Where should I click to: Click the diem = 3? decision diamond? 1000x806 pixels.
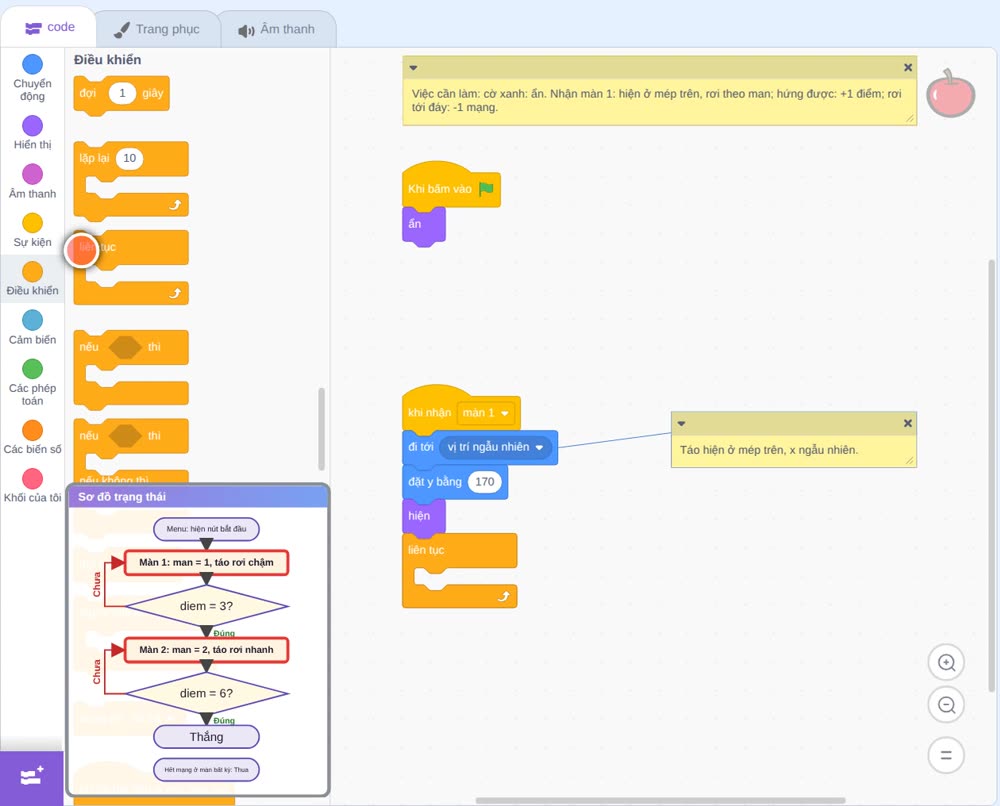point(207,606)
